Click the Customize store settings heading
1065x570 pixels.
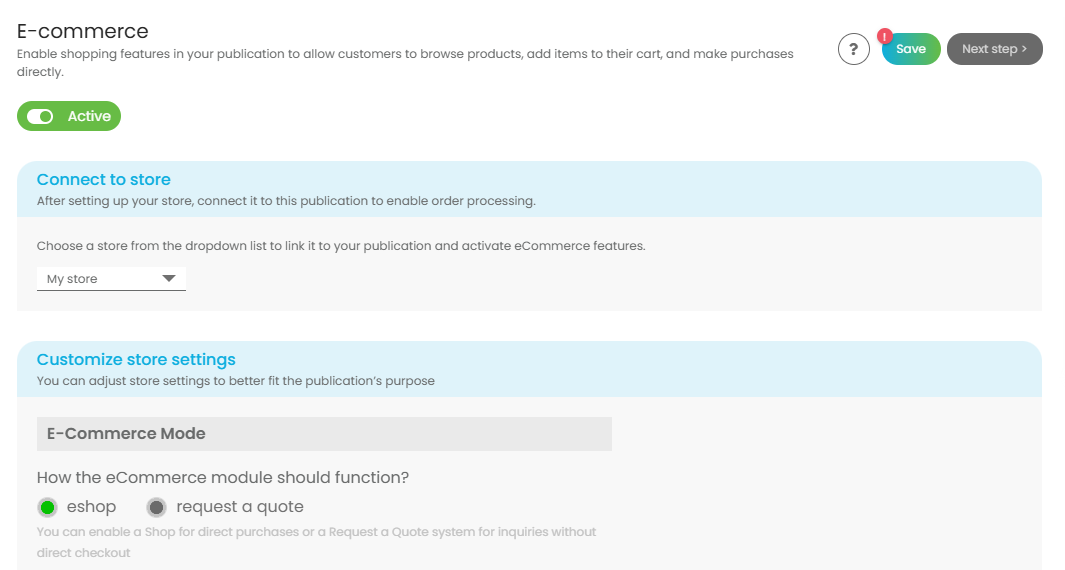point(136,360)
